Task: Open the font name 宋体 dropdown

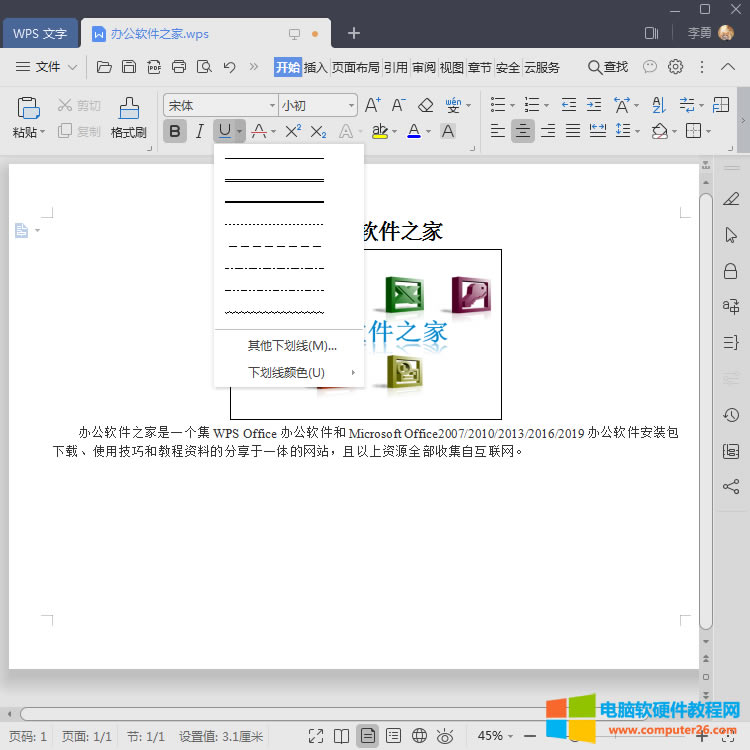Action: [x=272, y=105]
